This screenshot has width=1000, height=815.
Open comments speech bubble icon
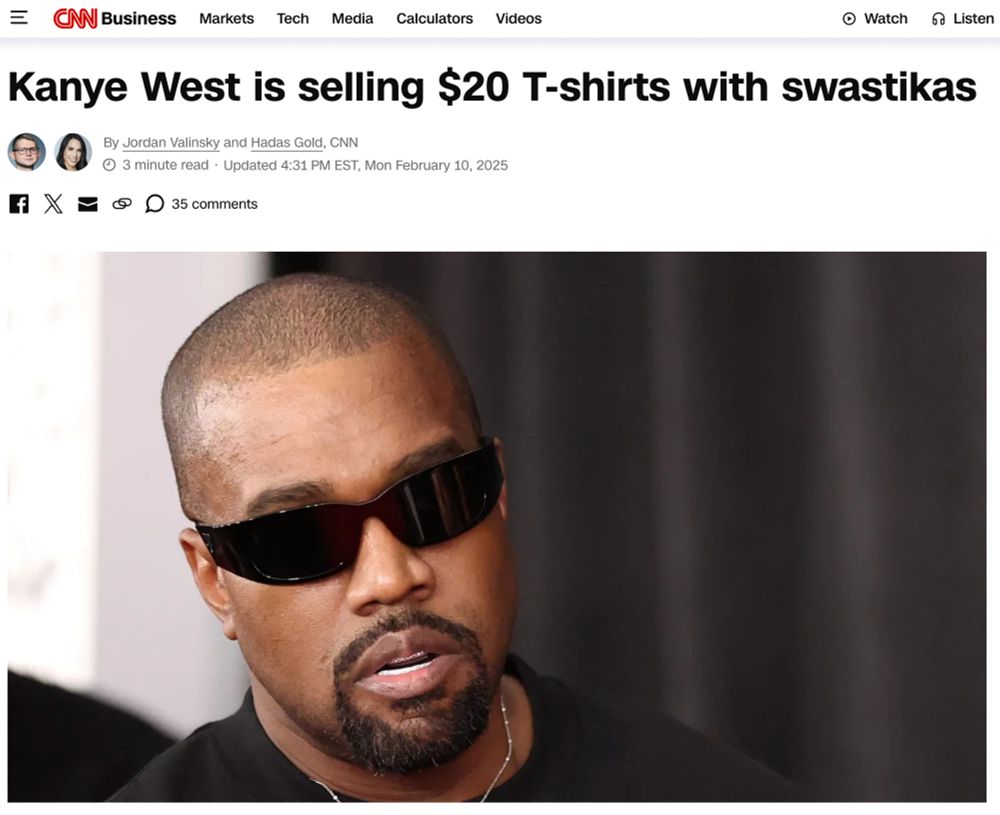click(x=155, y=204)
